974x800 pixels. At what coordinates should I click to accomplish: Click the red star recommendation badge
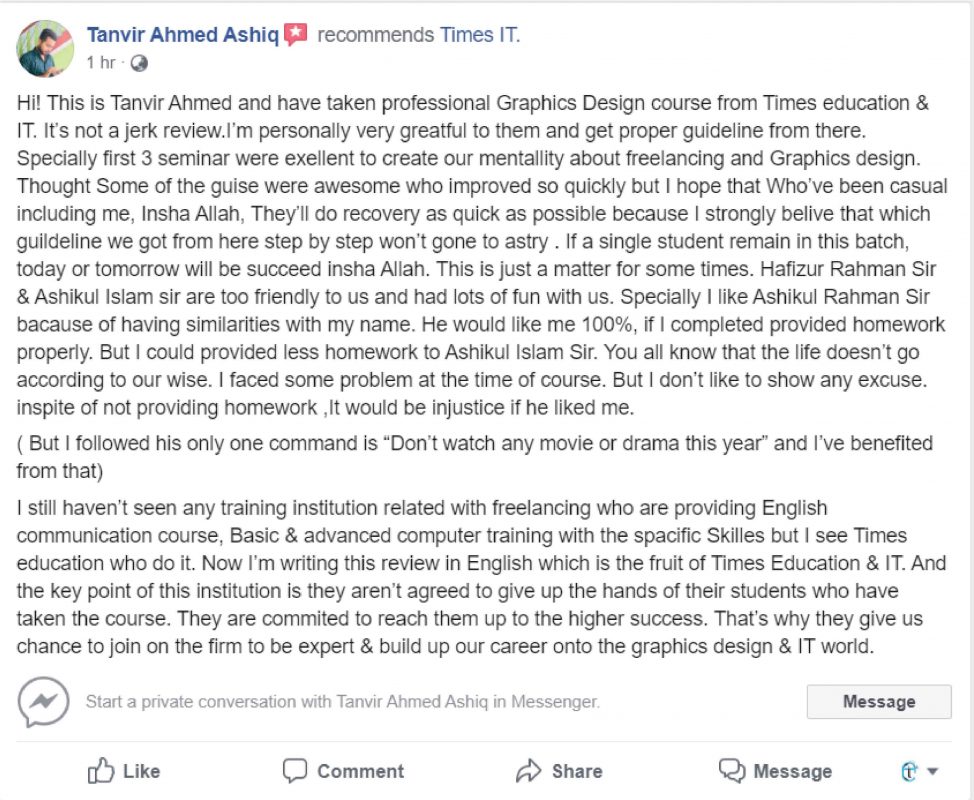click(295, 36)
